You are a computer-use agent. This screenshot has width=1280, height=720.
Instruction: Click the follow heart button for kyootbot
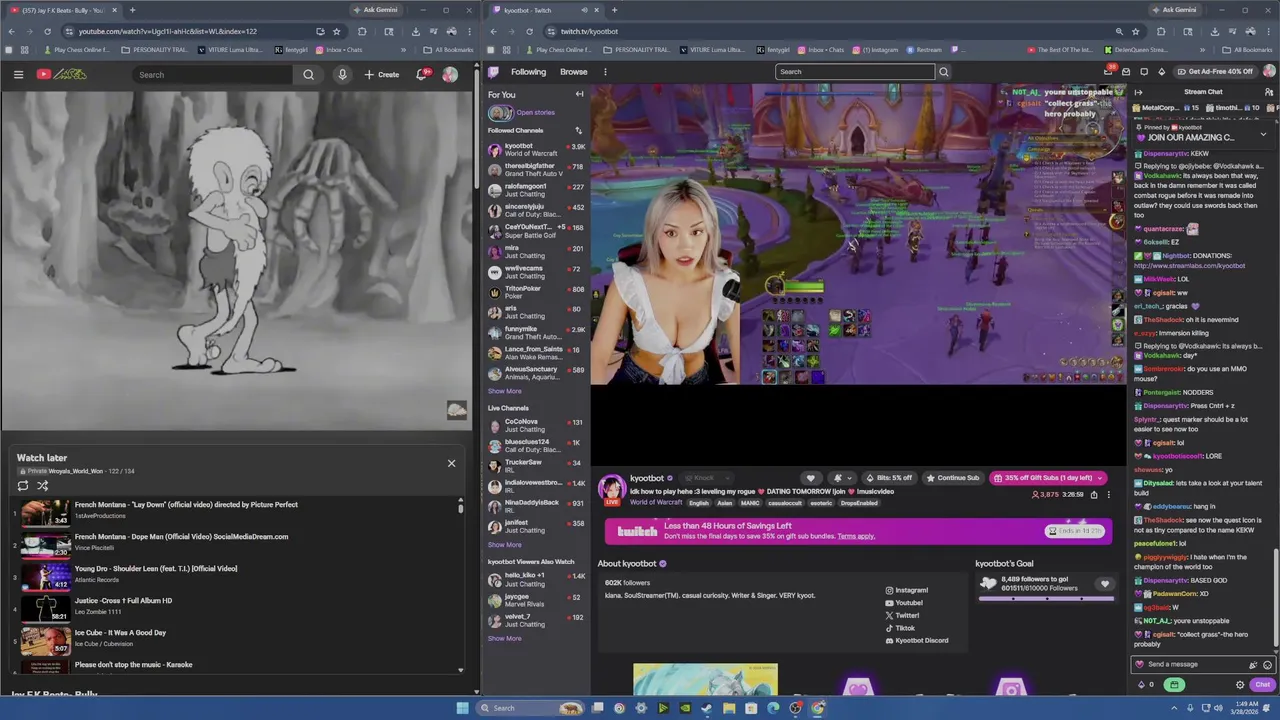tap(811, 478)
